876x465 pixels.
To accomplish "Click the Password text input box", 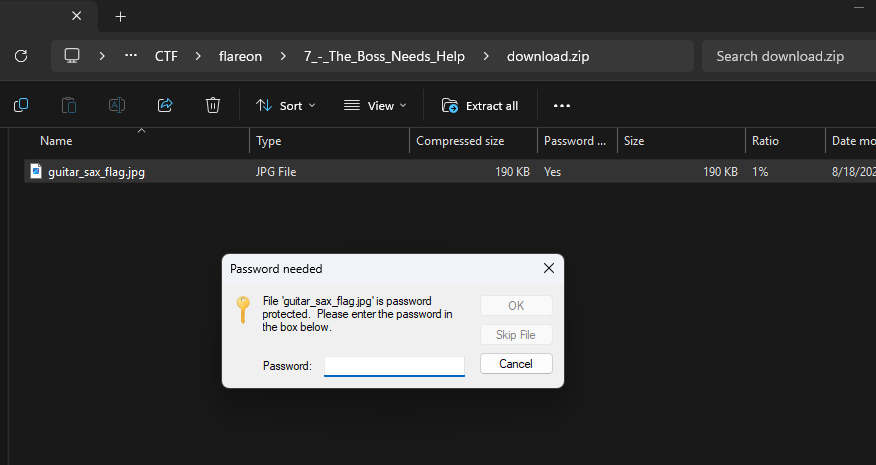I will pos(394,365).
